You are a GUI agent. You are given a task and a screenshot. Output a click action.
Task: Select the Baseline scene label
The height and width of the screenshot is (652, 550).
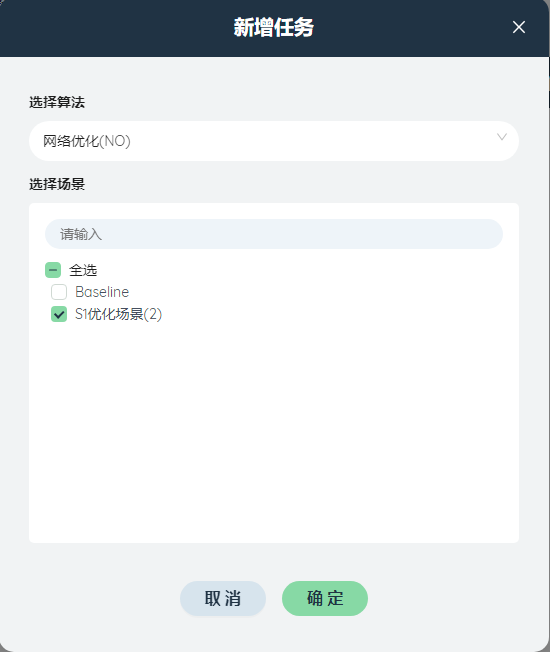tap(102, 292)
